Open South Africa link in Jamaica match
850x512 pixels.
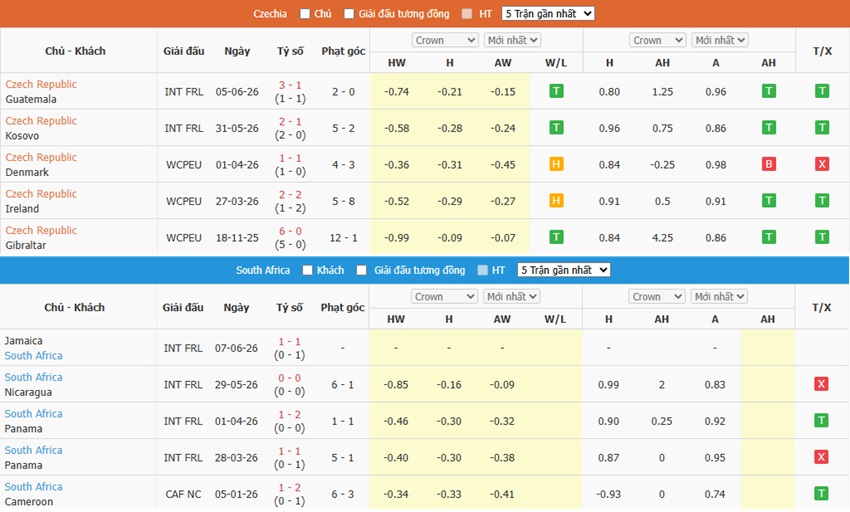point(34,355)
